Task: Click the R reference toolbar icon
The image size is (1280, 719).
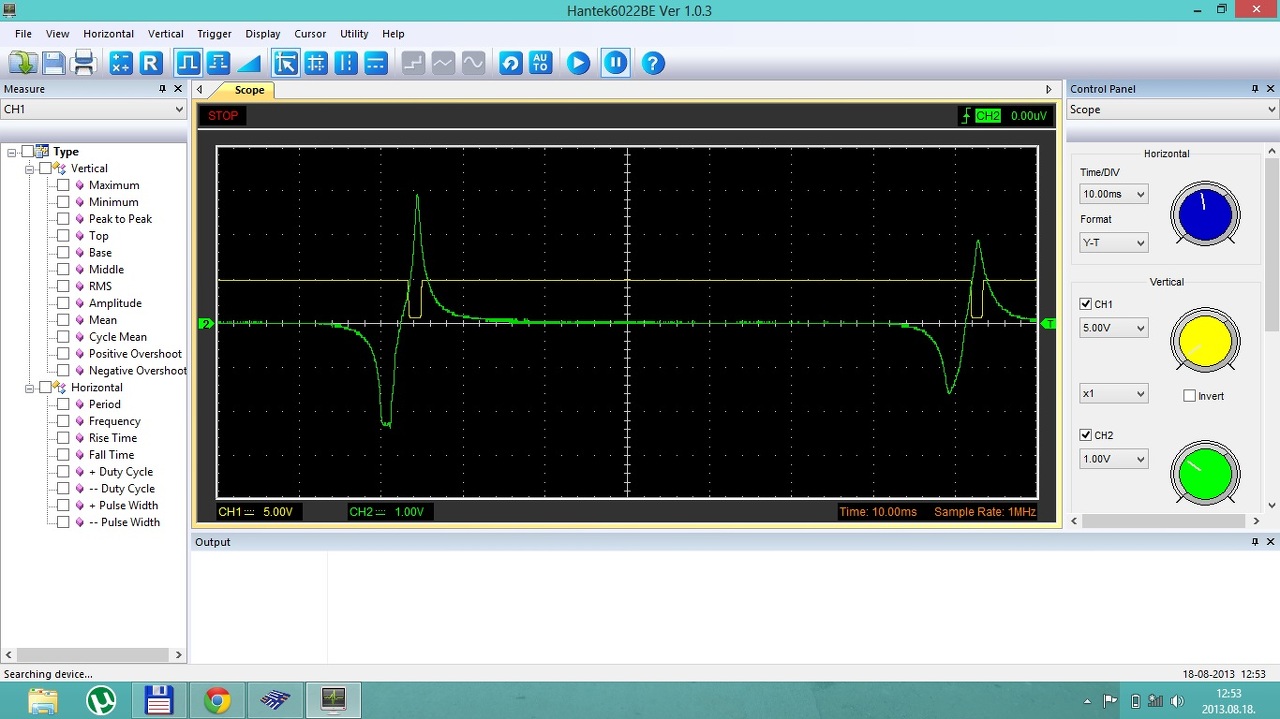Action: coord(151,63)
